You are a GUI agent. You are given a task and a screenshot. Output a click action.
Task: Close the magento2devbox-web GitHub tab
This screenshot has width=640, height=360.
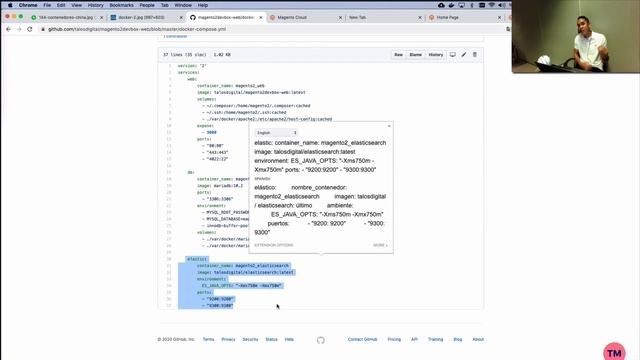[x=261, y=18]
